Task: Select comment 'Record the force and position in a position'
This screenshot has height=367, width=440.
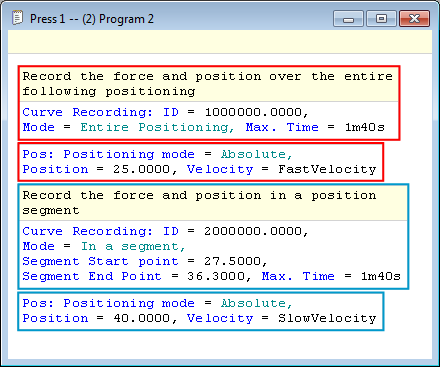Action: (x=199, y=195)
